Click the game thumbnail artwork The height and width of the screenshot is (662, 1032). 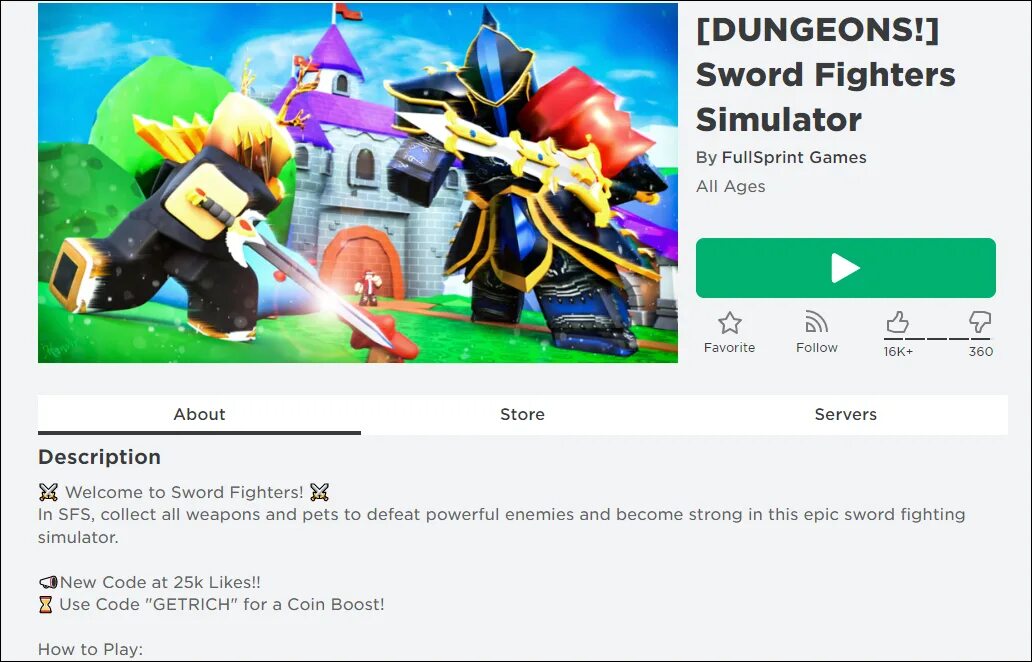pyautogui.click(x=358, y=183)
